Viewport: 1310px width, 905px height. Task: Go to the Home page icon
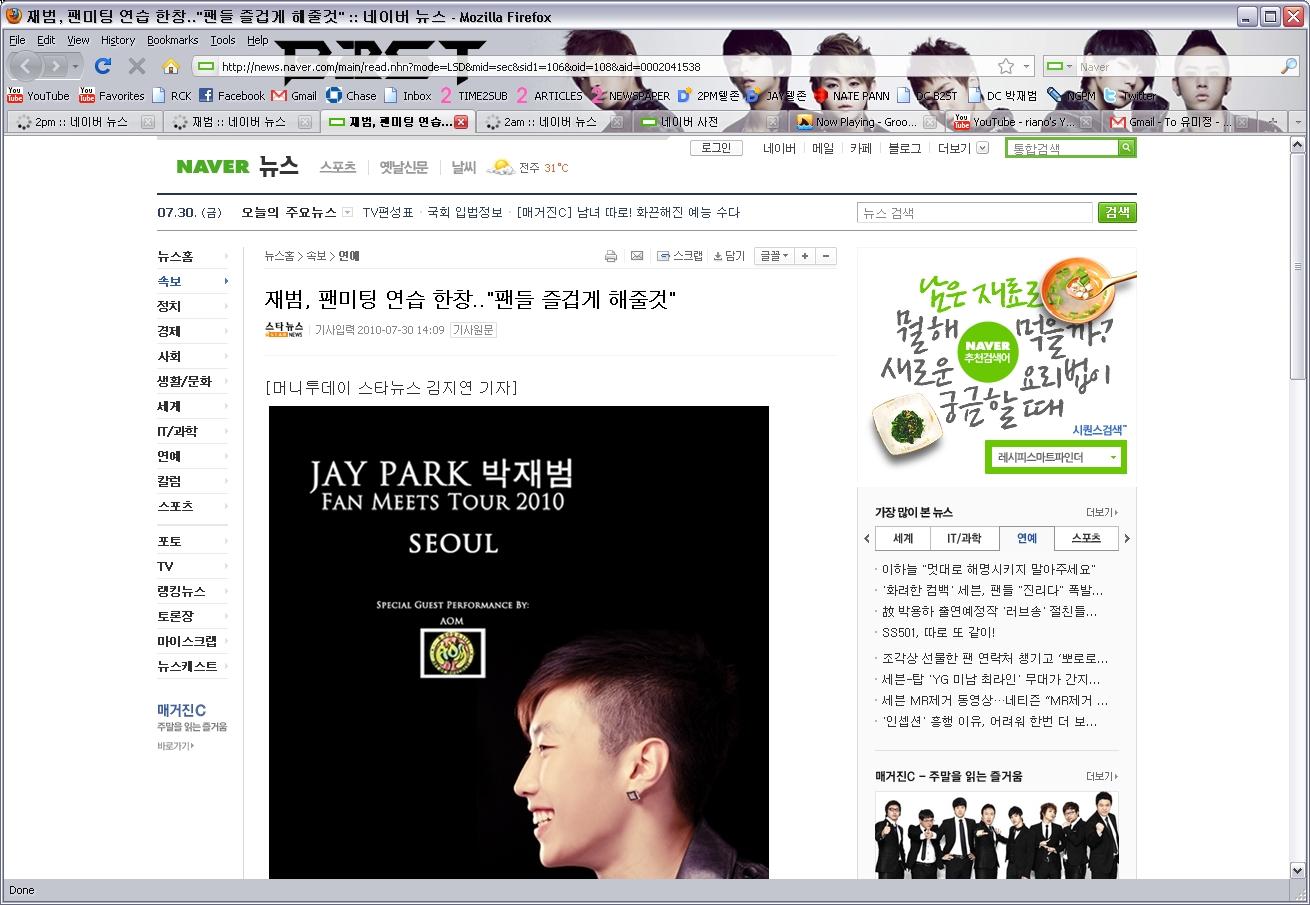coord(171,66)
